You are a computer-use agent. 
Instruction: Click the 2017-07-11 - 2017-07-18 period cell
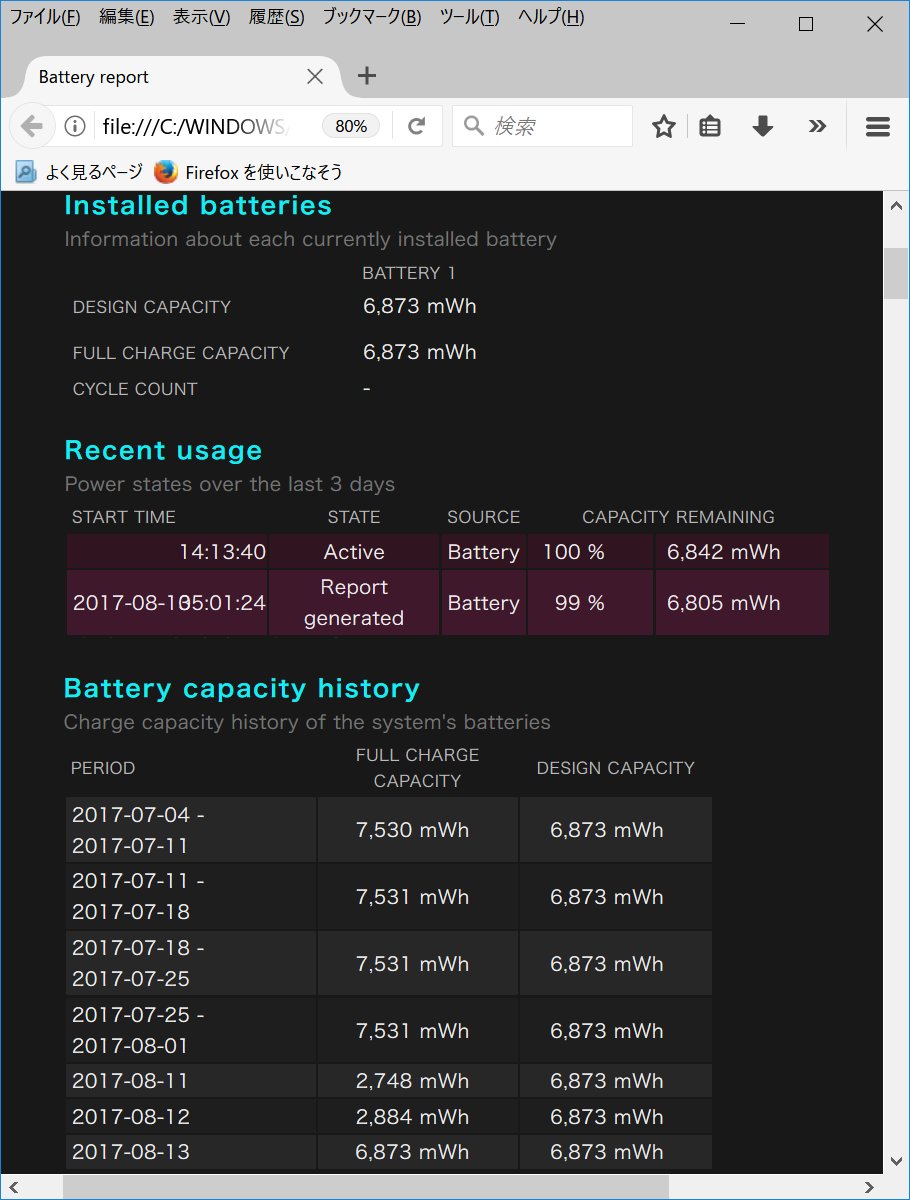191,897
